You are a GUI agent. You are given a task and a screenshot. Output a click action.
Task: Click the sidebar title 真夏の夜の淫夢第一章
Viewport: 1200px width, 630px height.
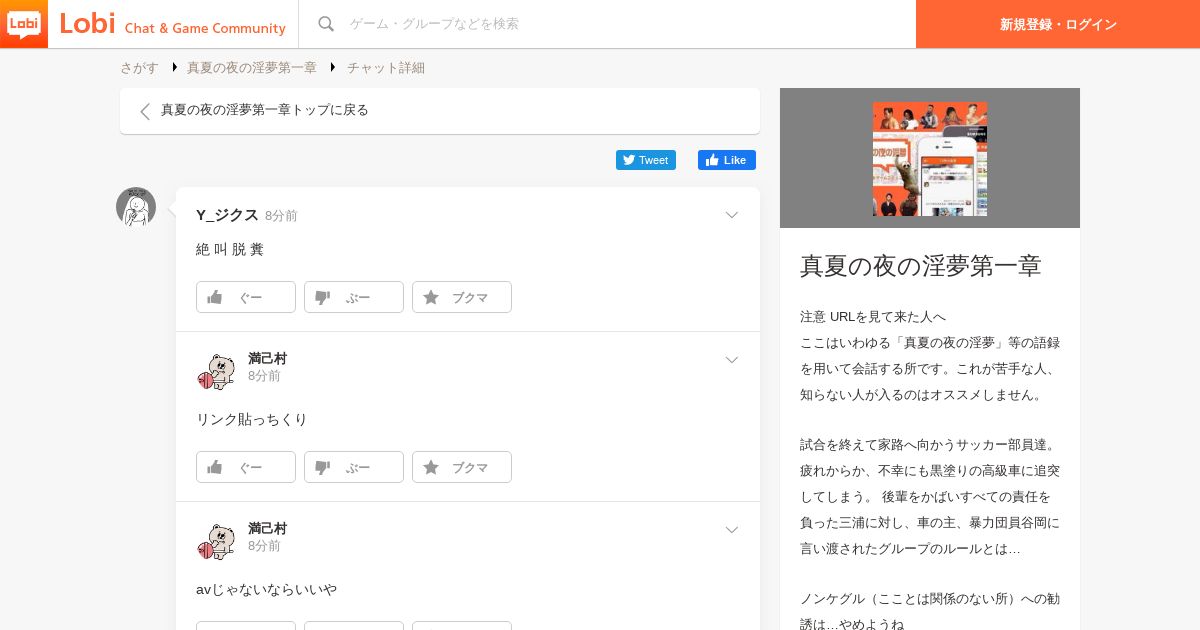(x=921, y=266)
